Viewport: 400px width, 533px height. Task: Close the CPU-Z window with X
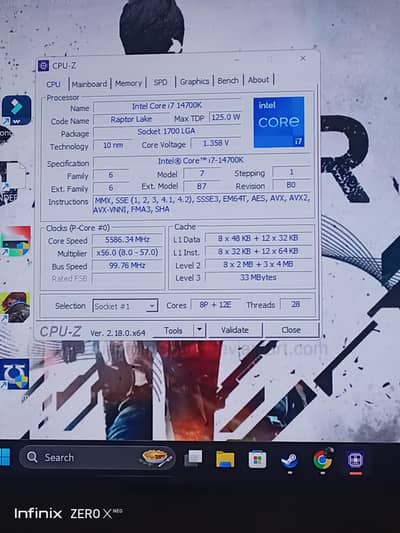(x=302, y=58)
